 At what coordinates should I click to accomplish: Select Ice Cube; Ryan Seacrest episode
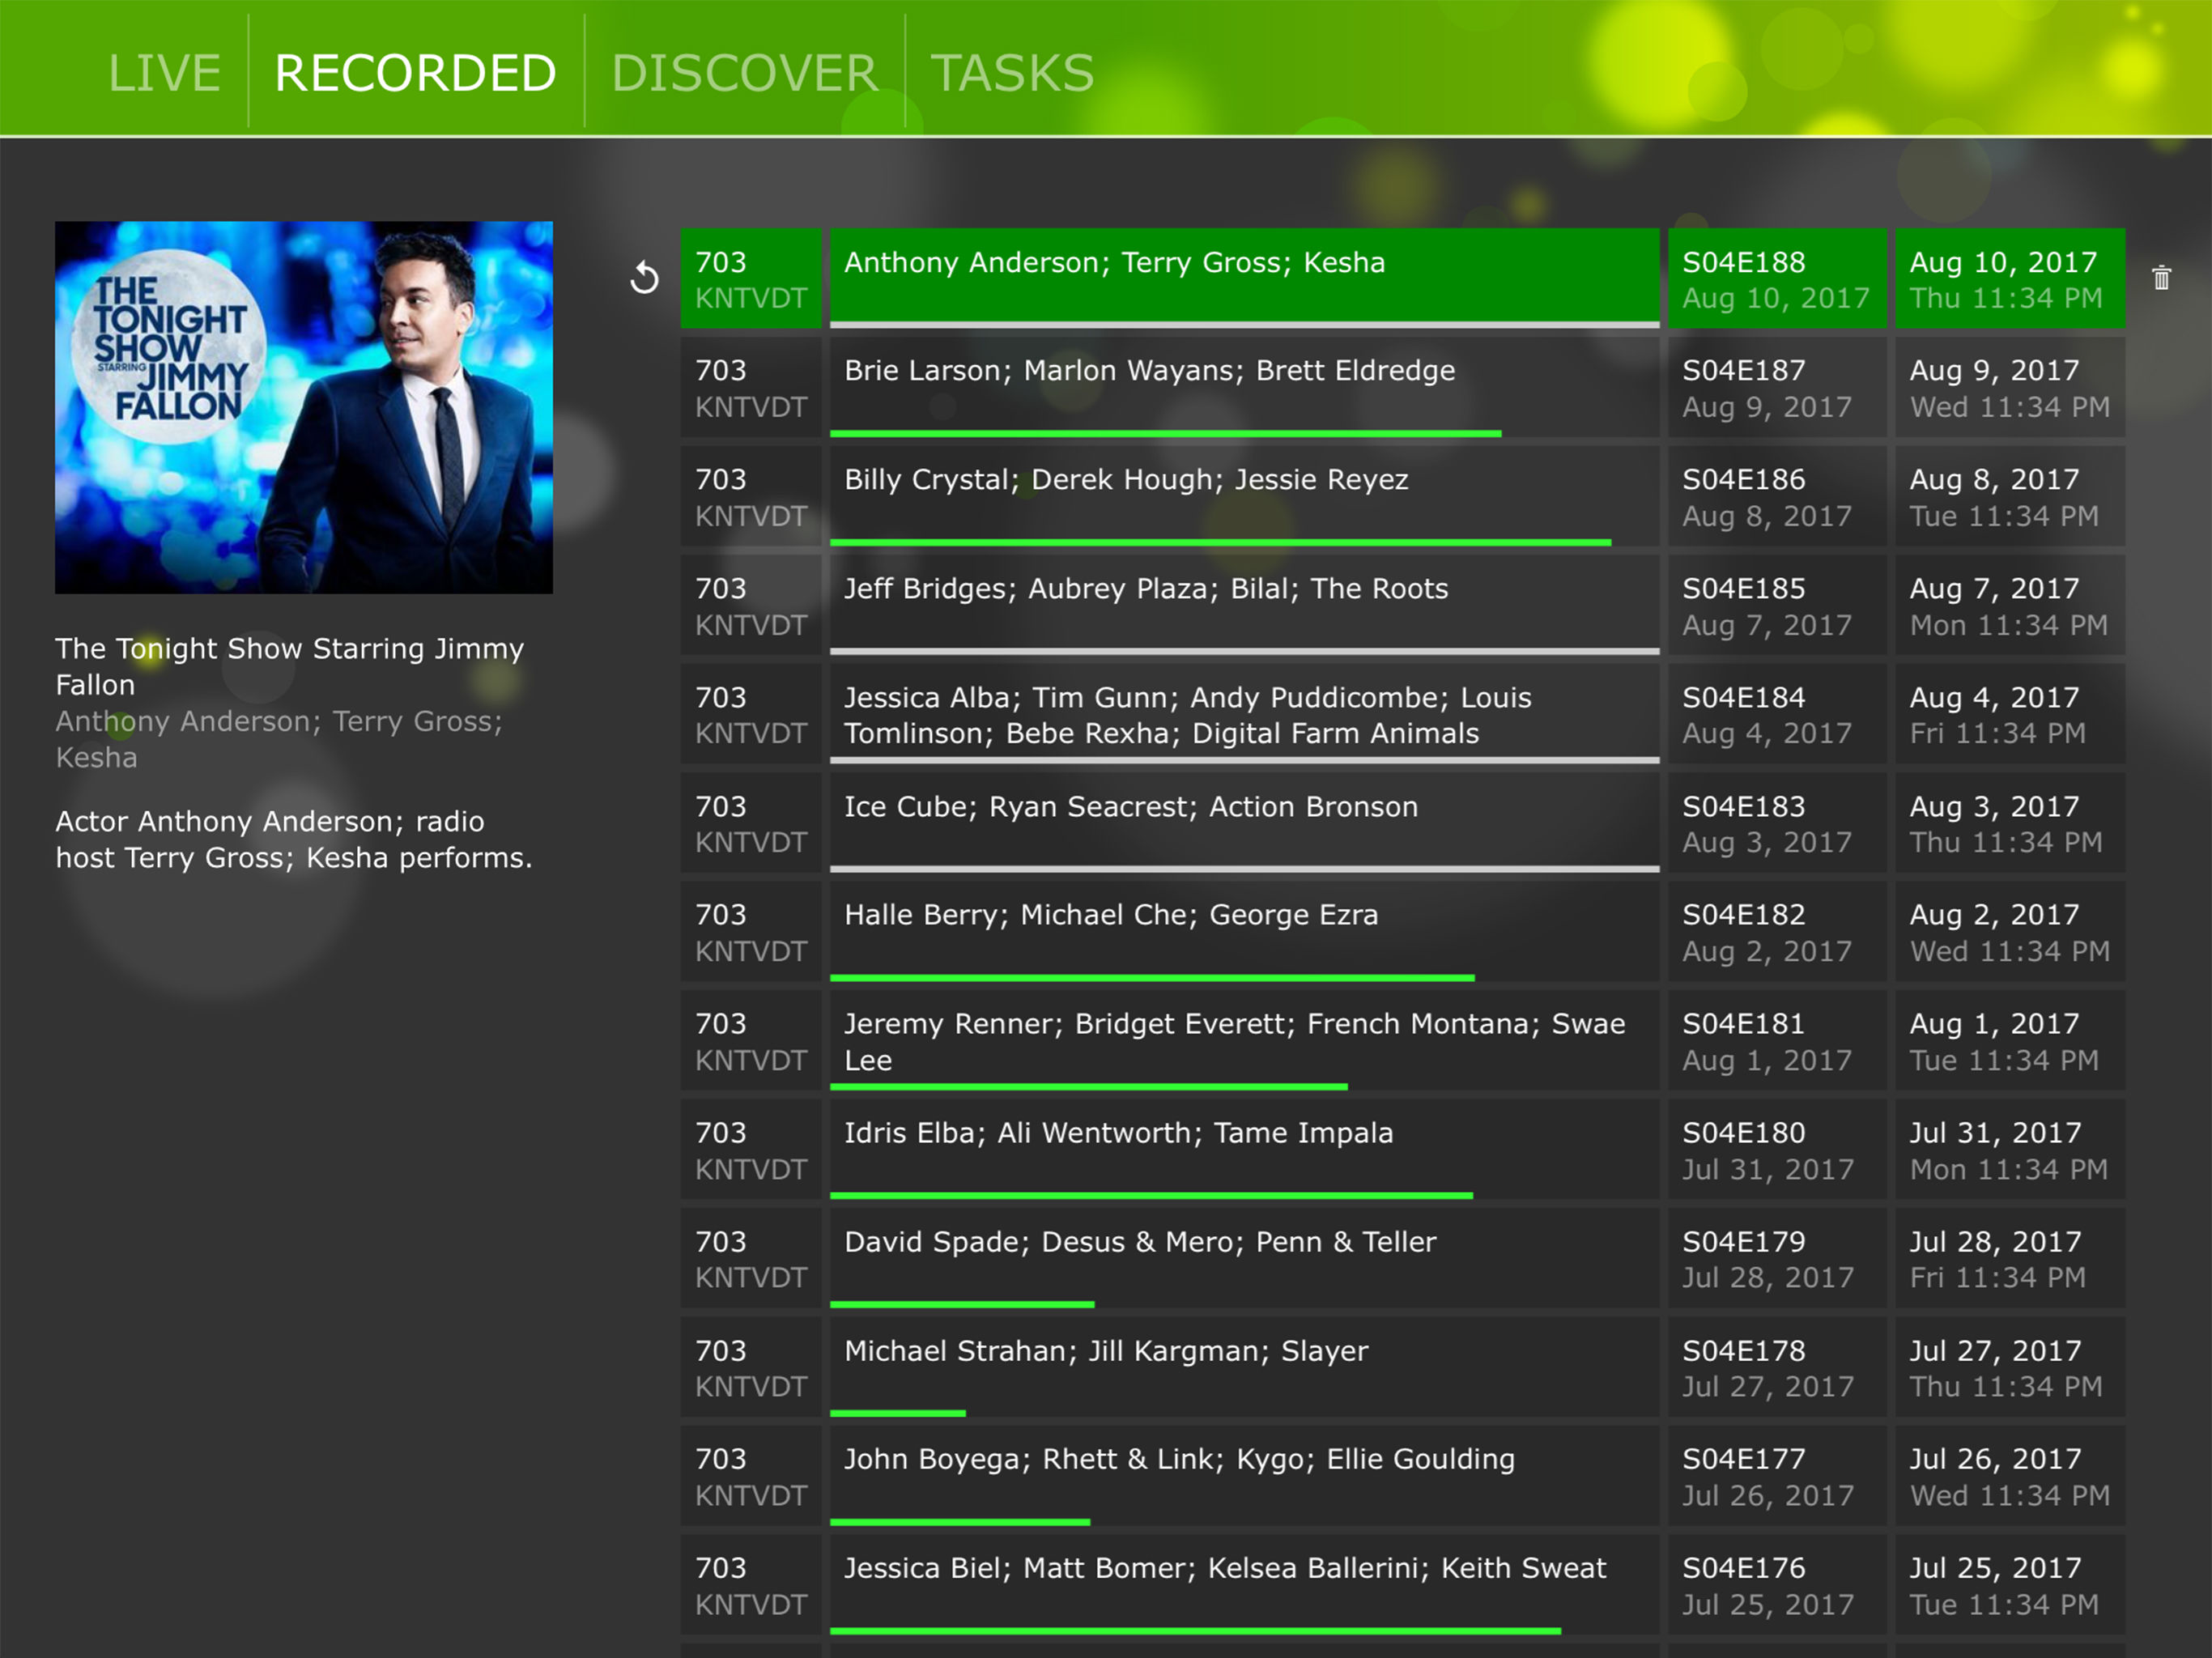1244,823
